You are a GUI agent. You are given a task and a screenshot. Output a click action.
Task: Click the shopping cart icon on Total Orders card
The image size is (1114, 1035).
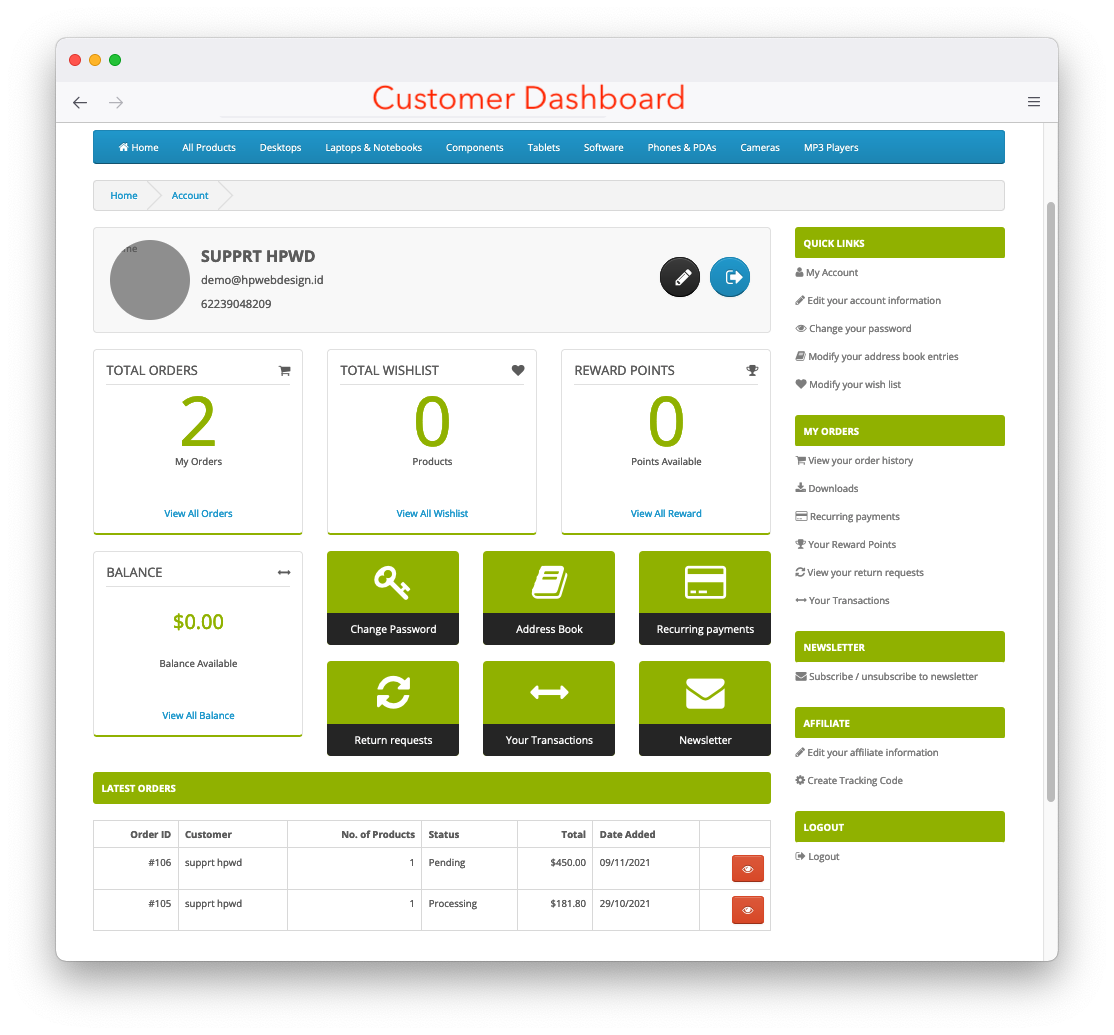coord(285,370)
